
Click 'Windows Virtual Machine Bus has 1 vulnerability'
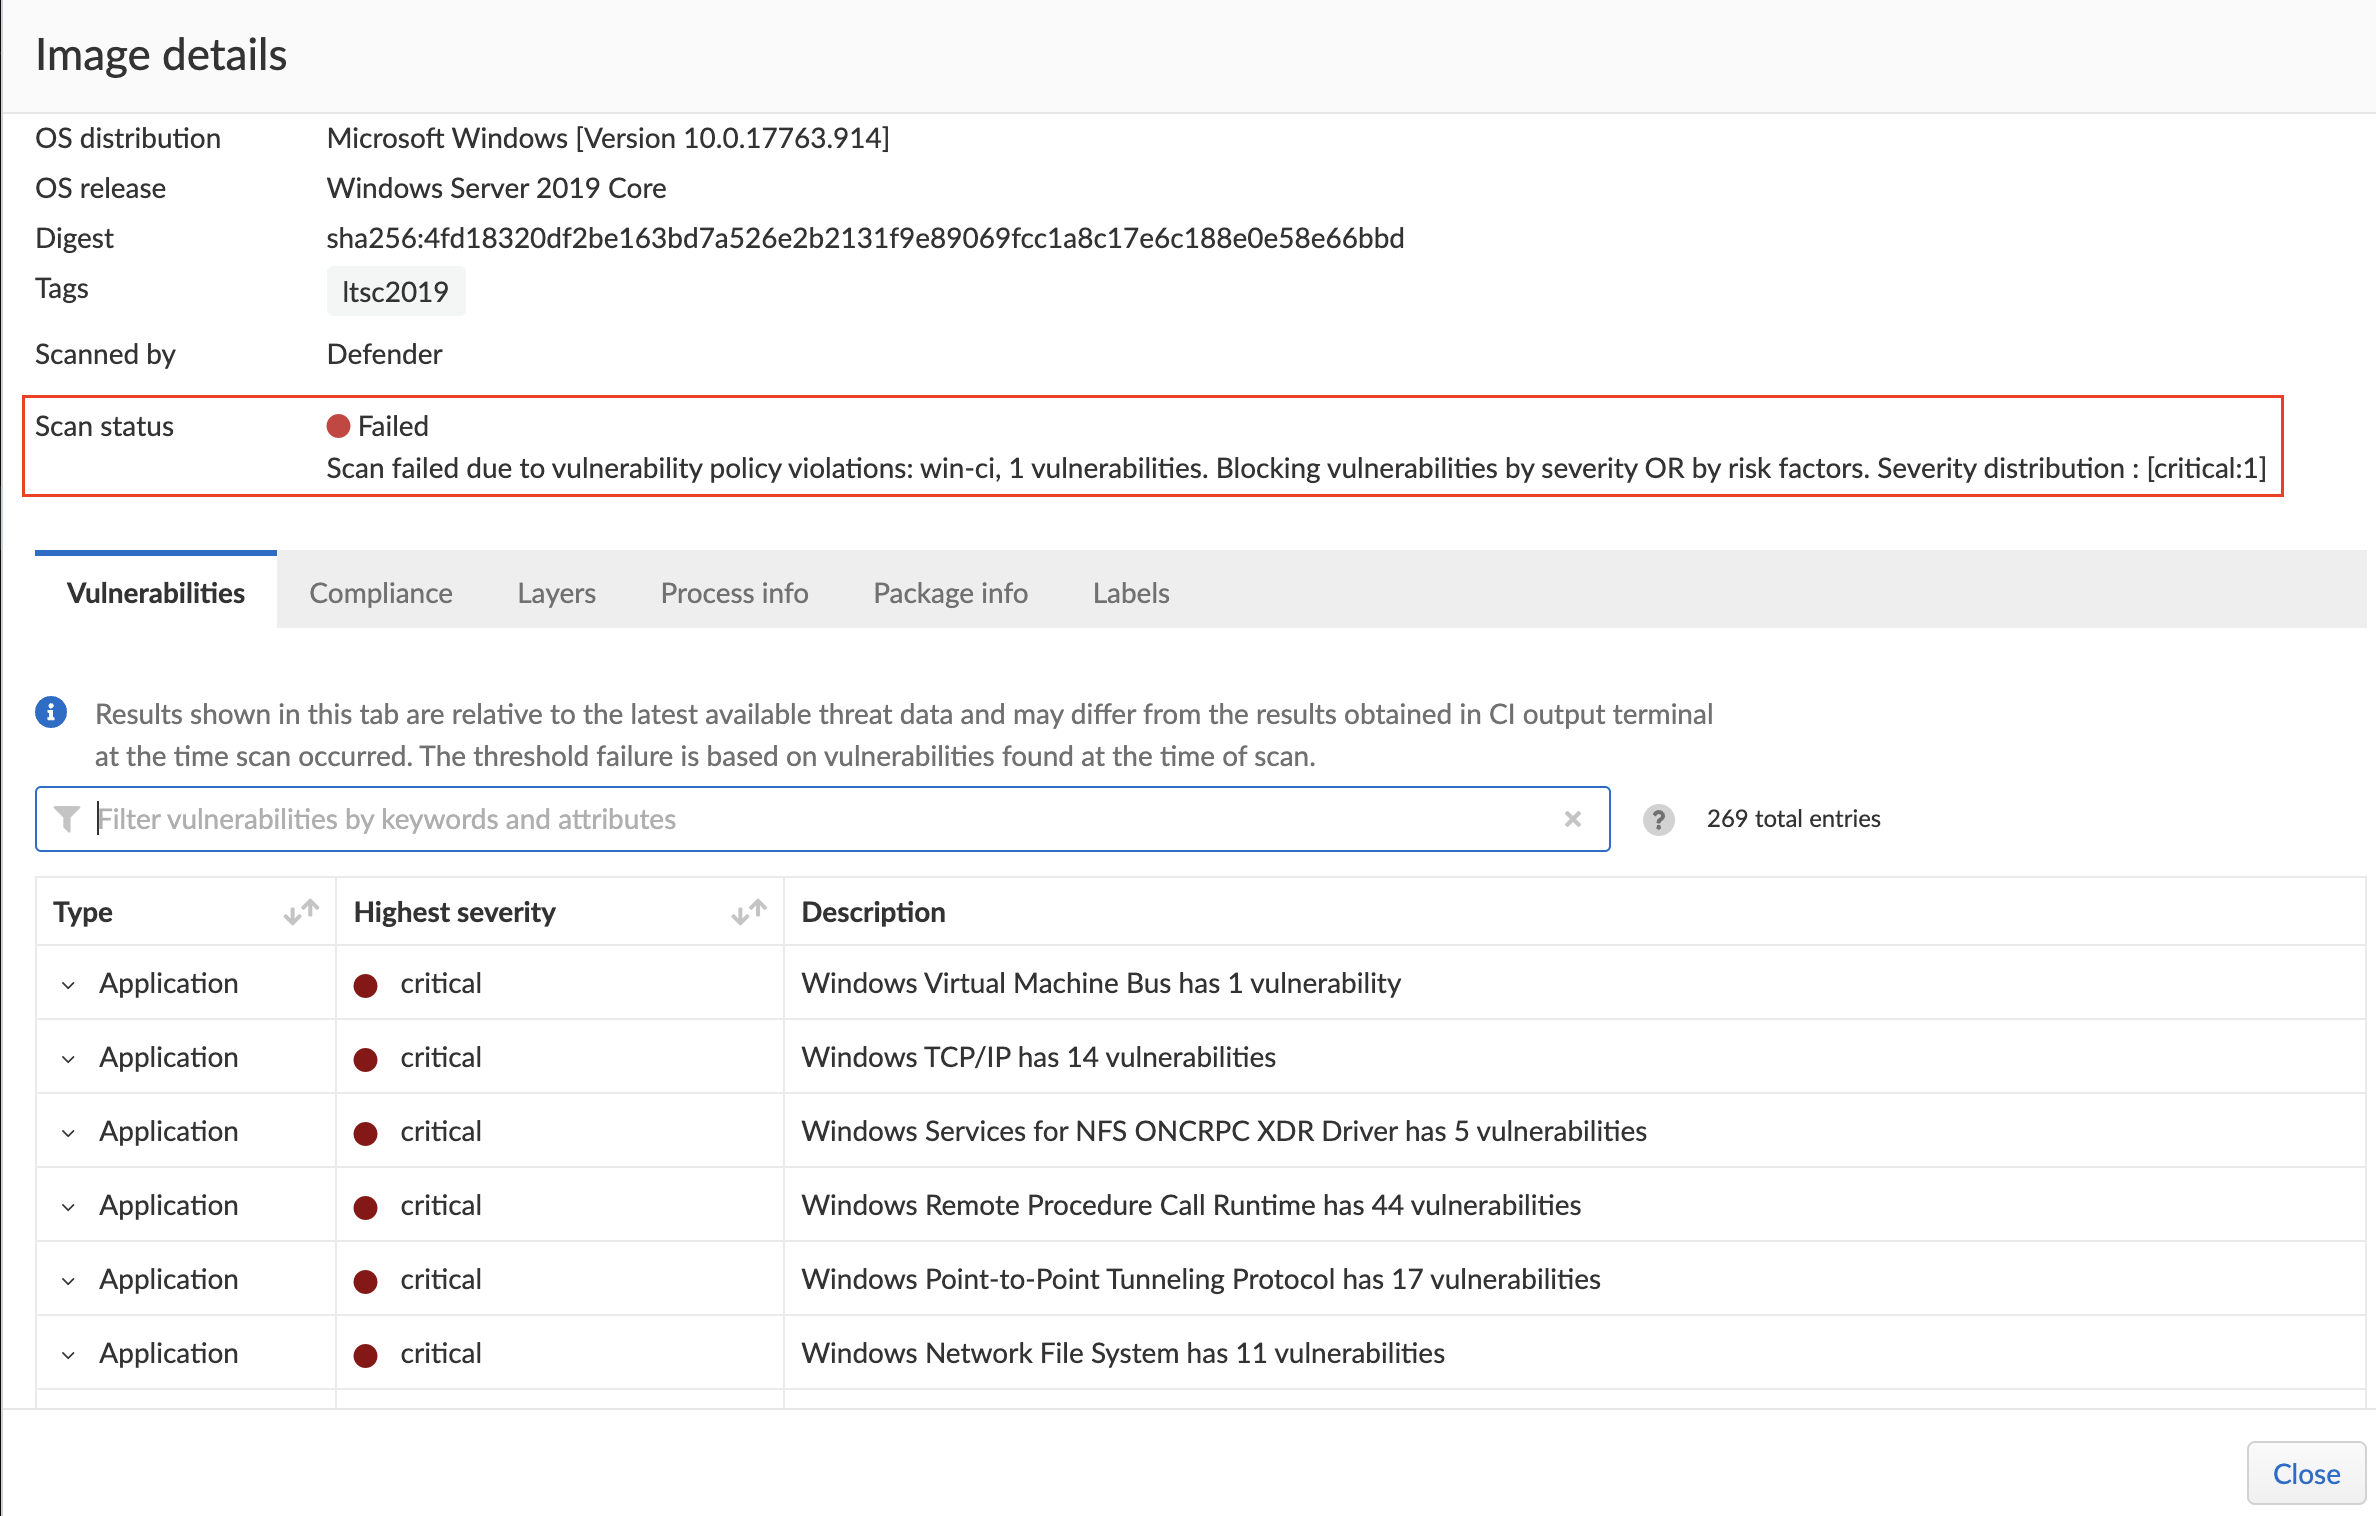click(x=1101, y=983)
